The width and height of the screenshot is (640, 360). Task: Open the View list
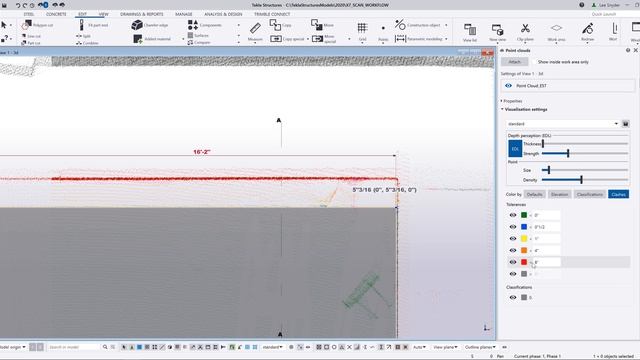[470, 32]
